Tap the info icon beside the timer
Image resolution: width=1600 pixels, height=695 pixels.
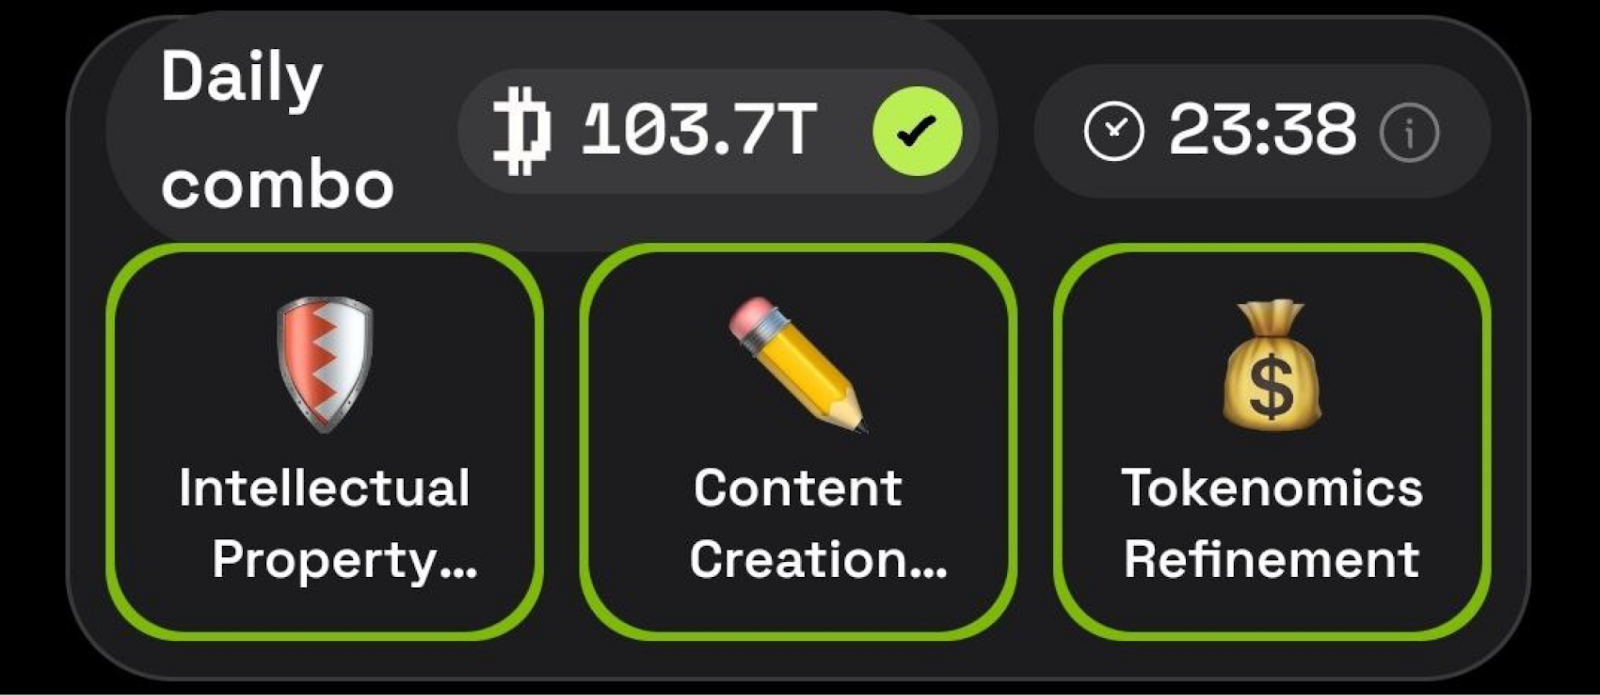pyautogui.click(x=1409, y=132)
